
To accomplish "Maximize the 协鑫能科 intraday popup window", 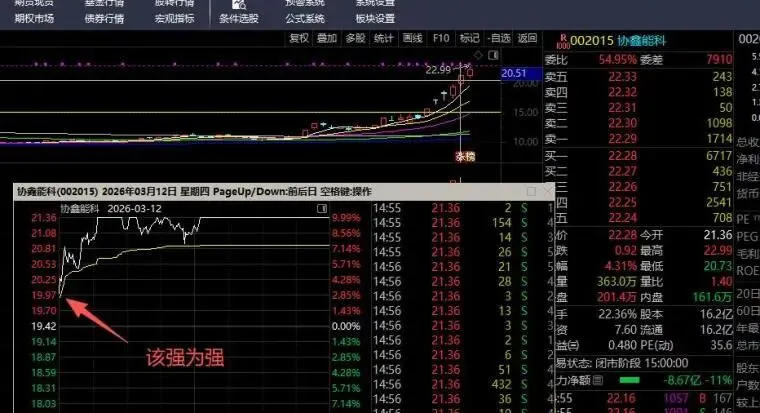I will (x=531, y=191).
